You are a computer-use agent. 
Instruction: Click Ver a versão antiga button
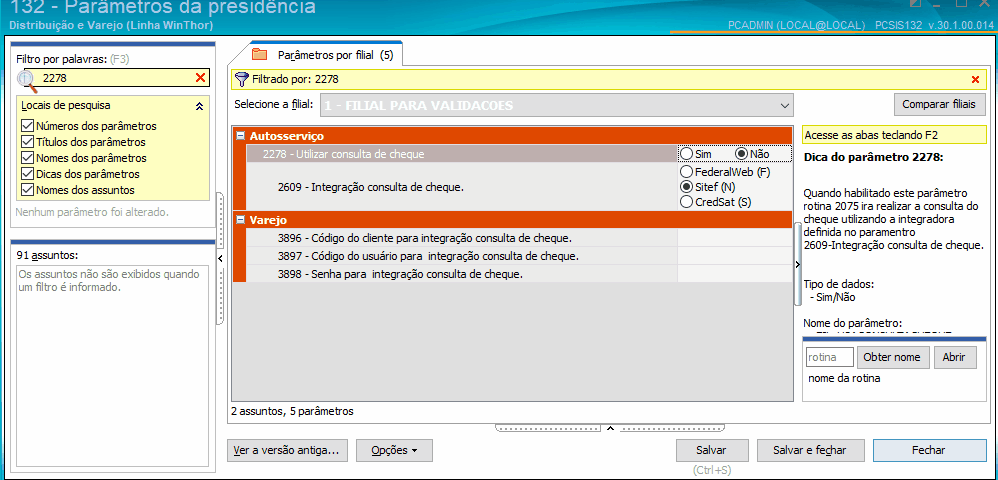click(286, 450)
